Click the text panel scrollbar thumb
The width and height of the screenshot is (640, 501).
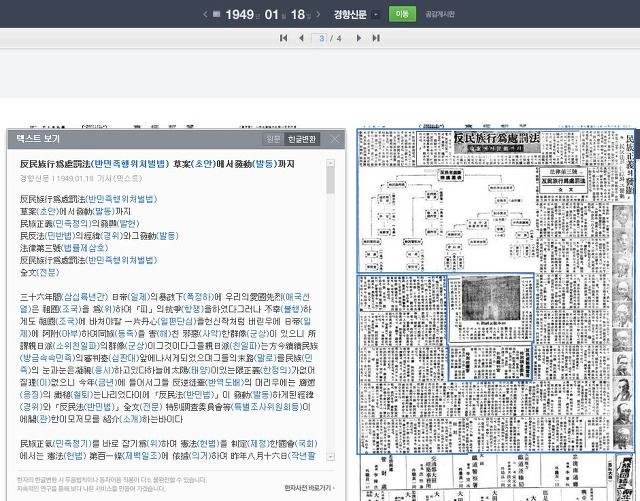tap(331, 180)
